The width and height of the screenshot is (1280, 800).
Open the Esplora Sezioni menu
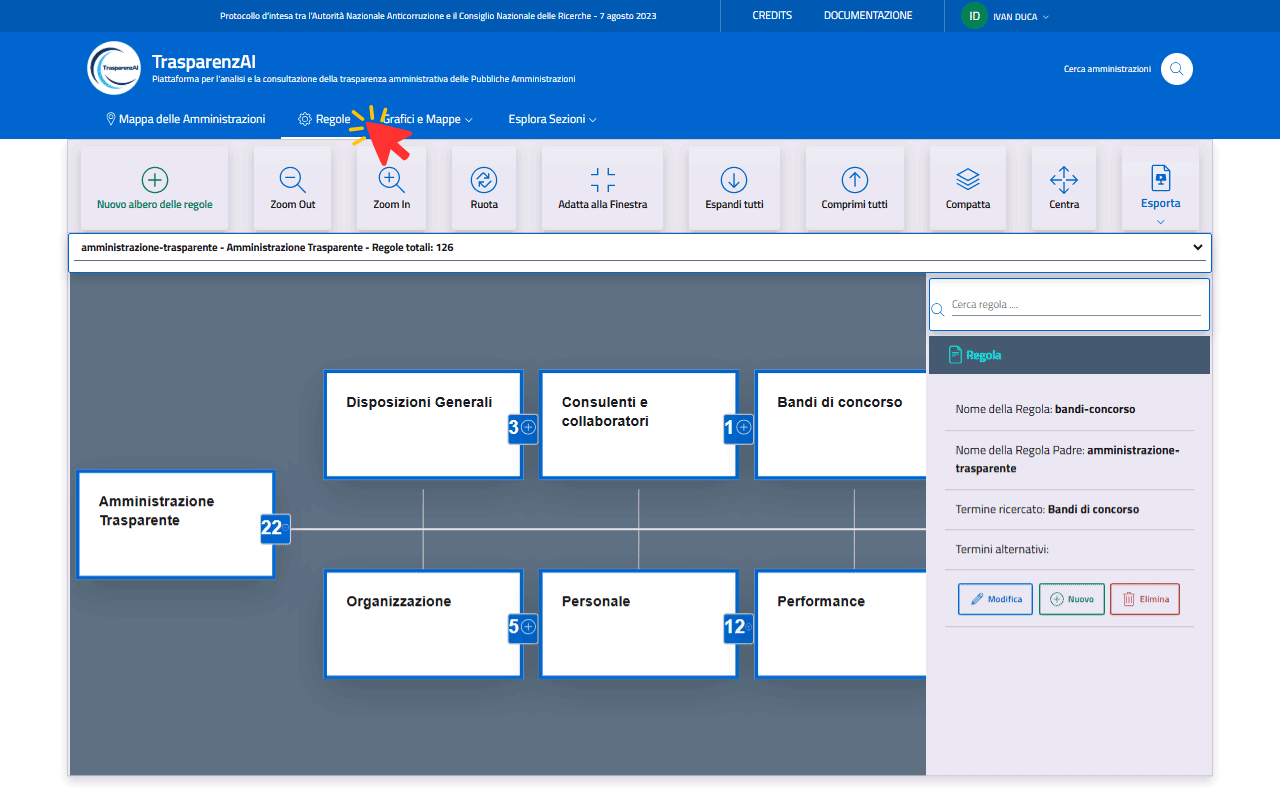pos(552,119)
